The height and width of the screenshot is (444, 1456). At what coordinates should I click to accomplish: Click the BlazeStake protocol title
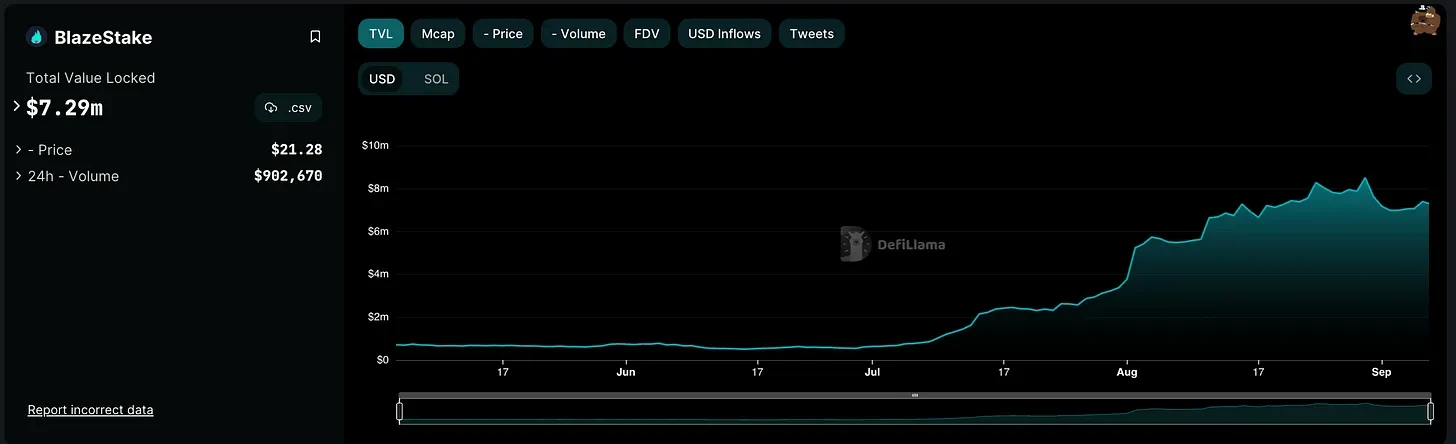click(105, 37)
